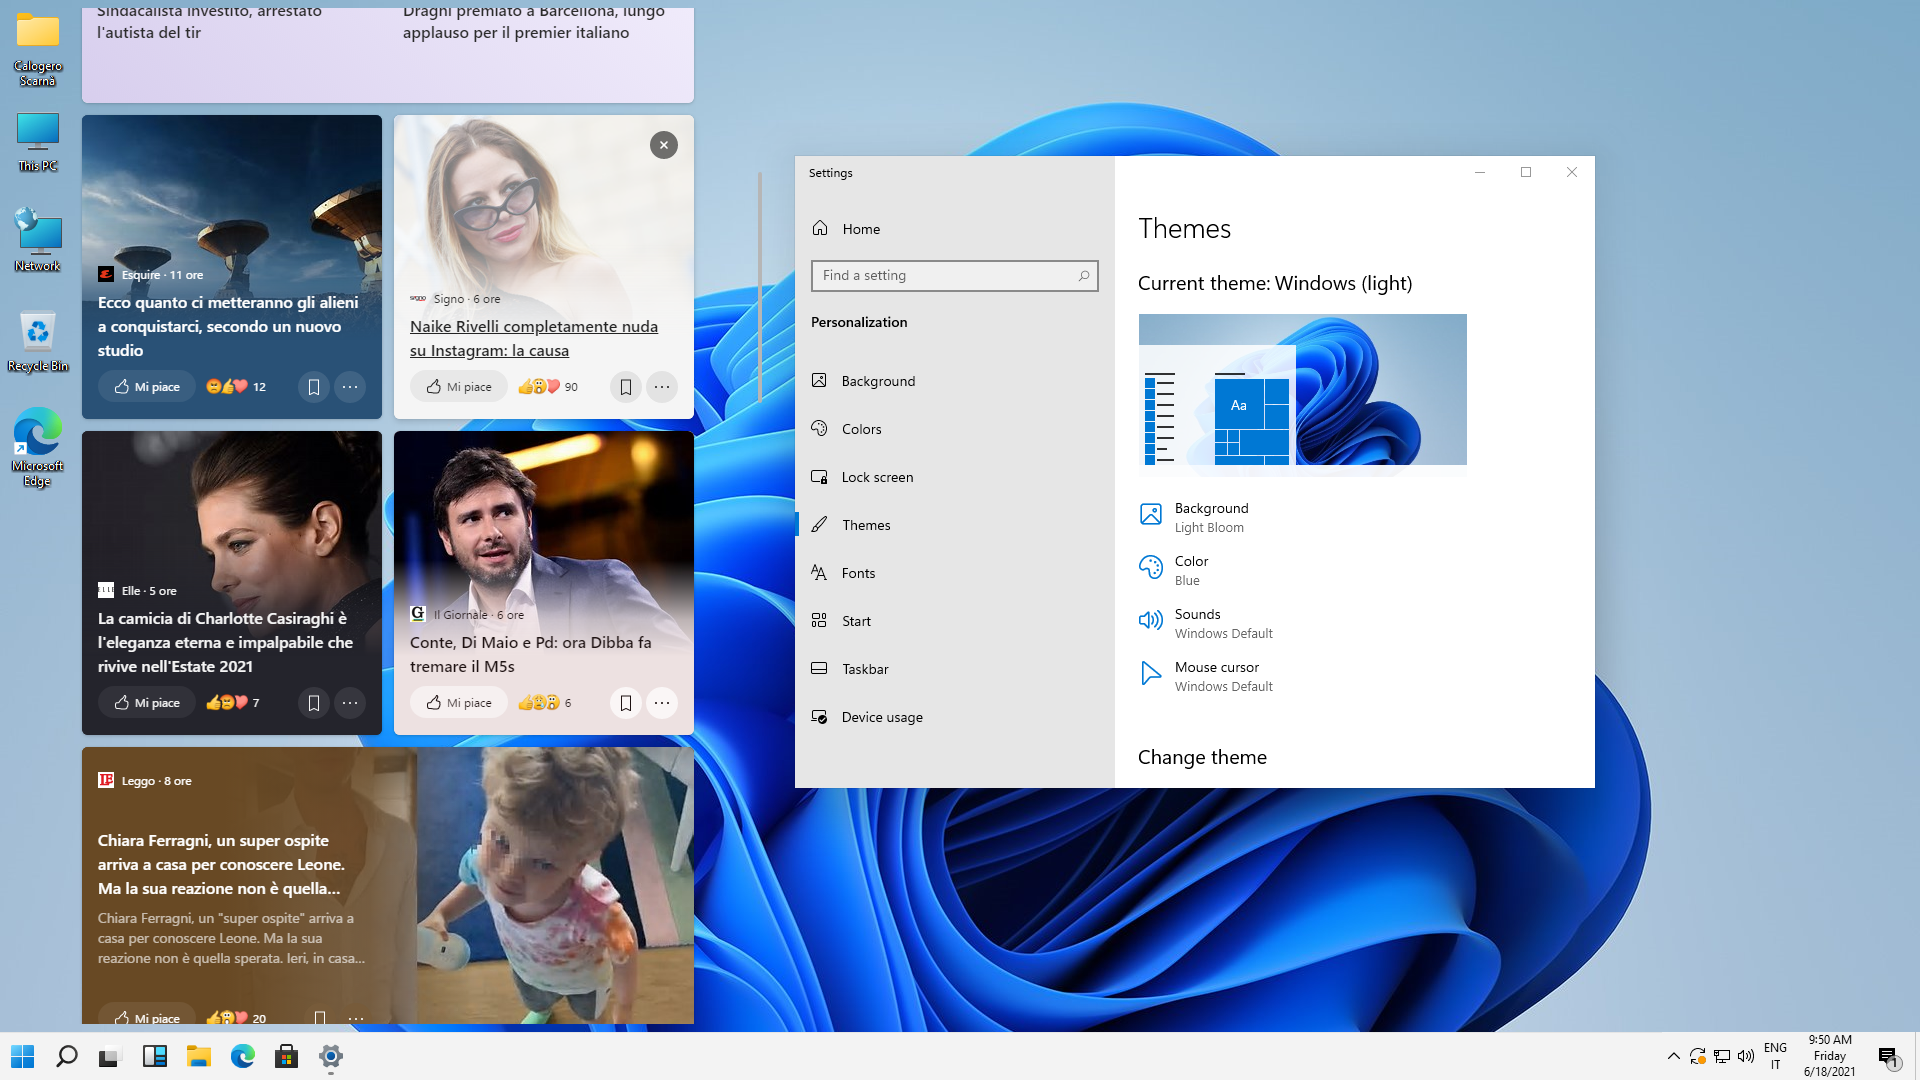1920x1080 pixels.
Task: Open Widgets from the taskbar
Action: [x=155, y=1056]
